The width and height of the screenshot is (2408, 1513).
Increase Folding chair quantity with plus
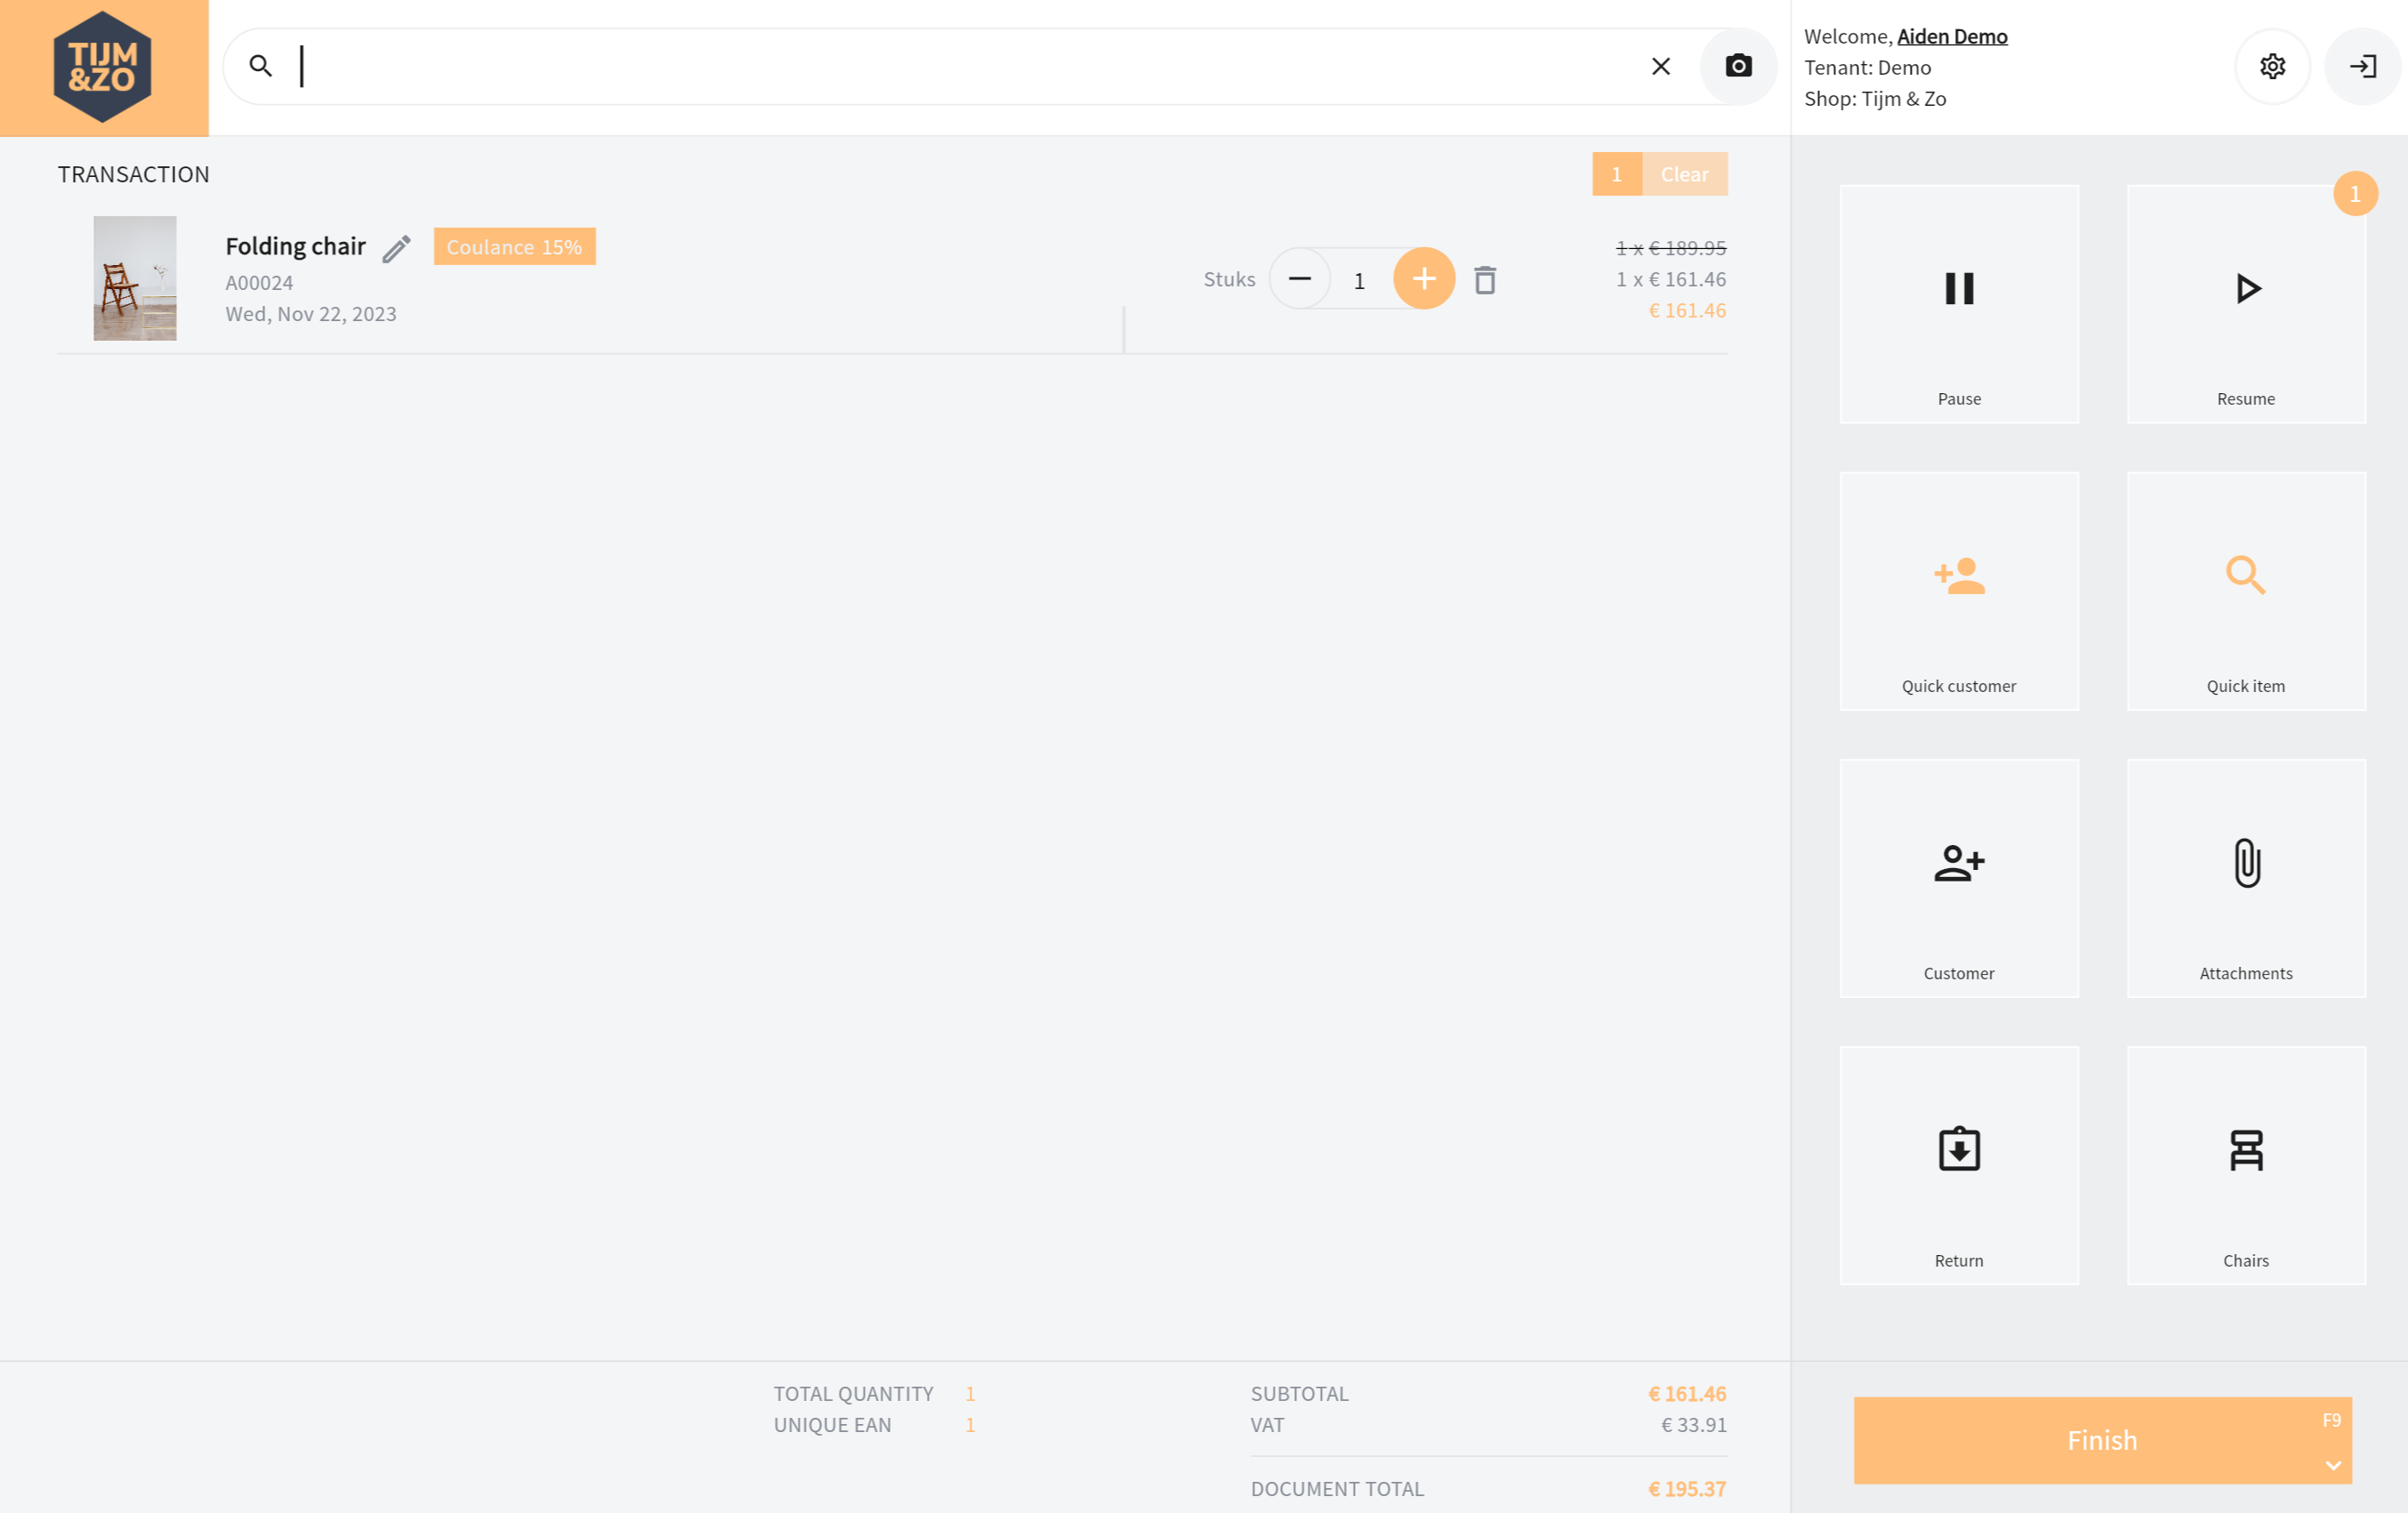pos(1423,279)
